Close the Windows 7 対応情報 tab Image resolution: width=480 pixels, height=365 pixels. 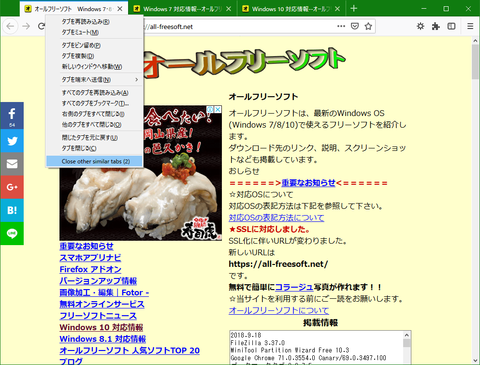[228, 9]
